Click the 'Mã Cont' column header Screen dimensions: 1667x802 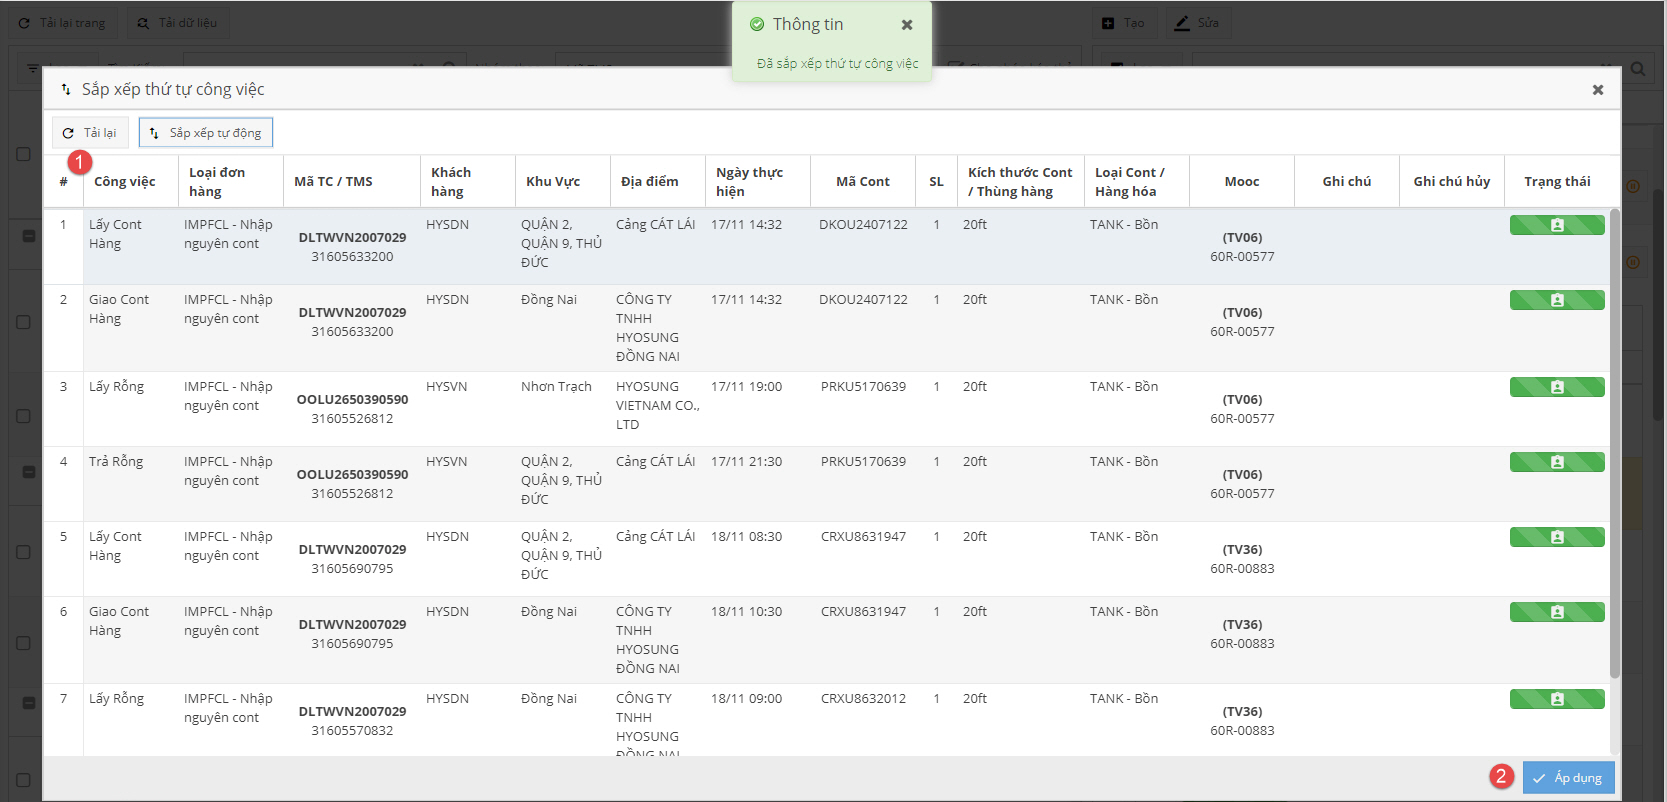tap(862, 182)
